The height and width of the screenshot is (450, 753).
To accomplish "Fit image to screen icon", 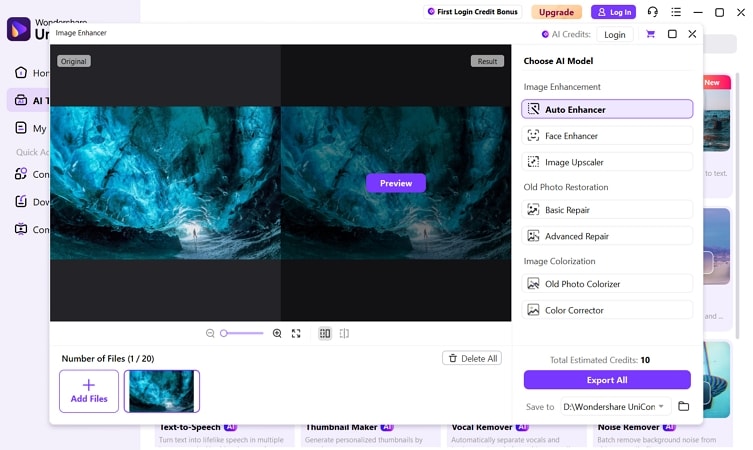I will coord(296,333).
